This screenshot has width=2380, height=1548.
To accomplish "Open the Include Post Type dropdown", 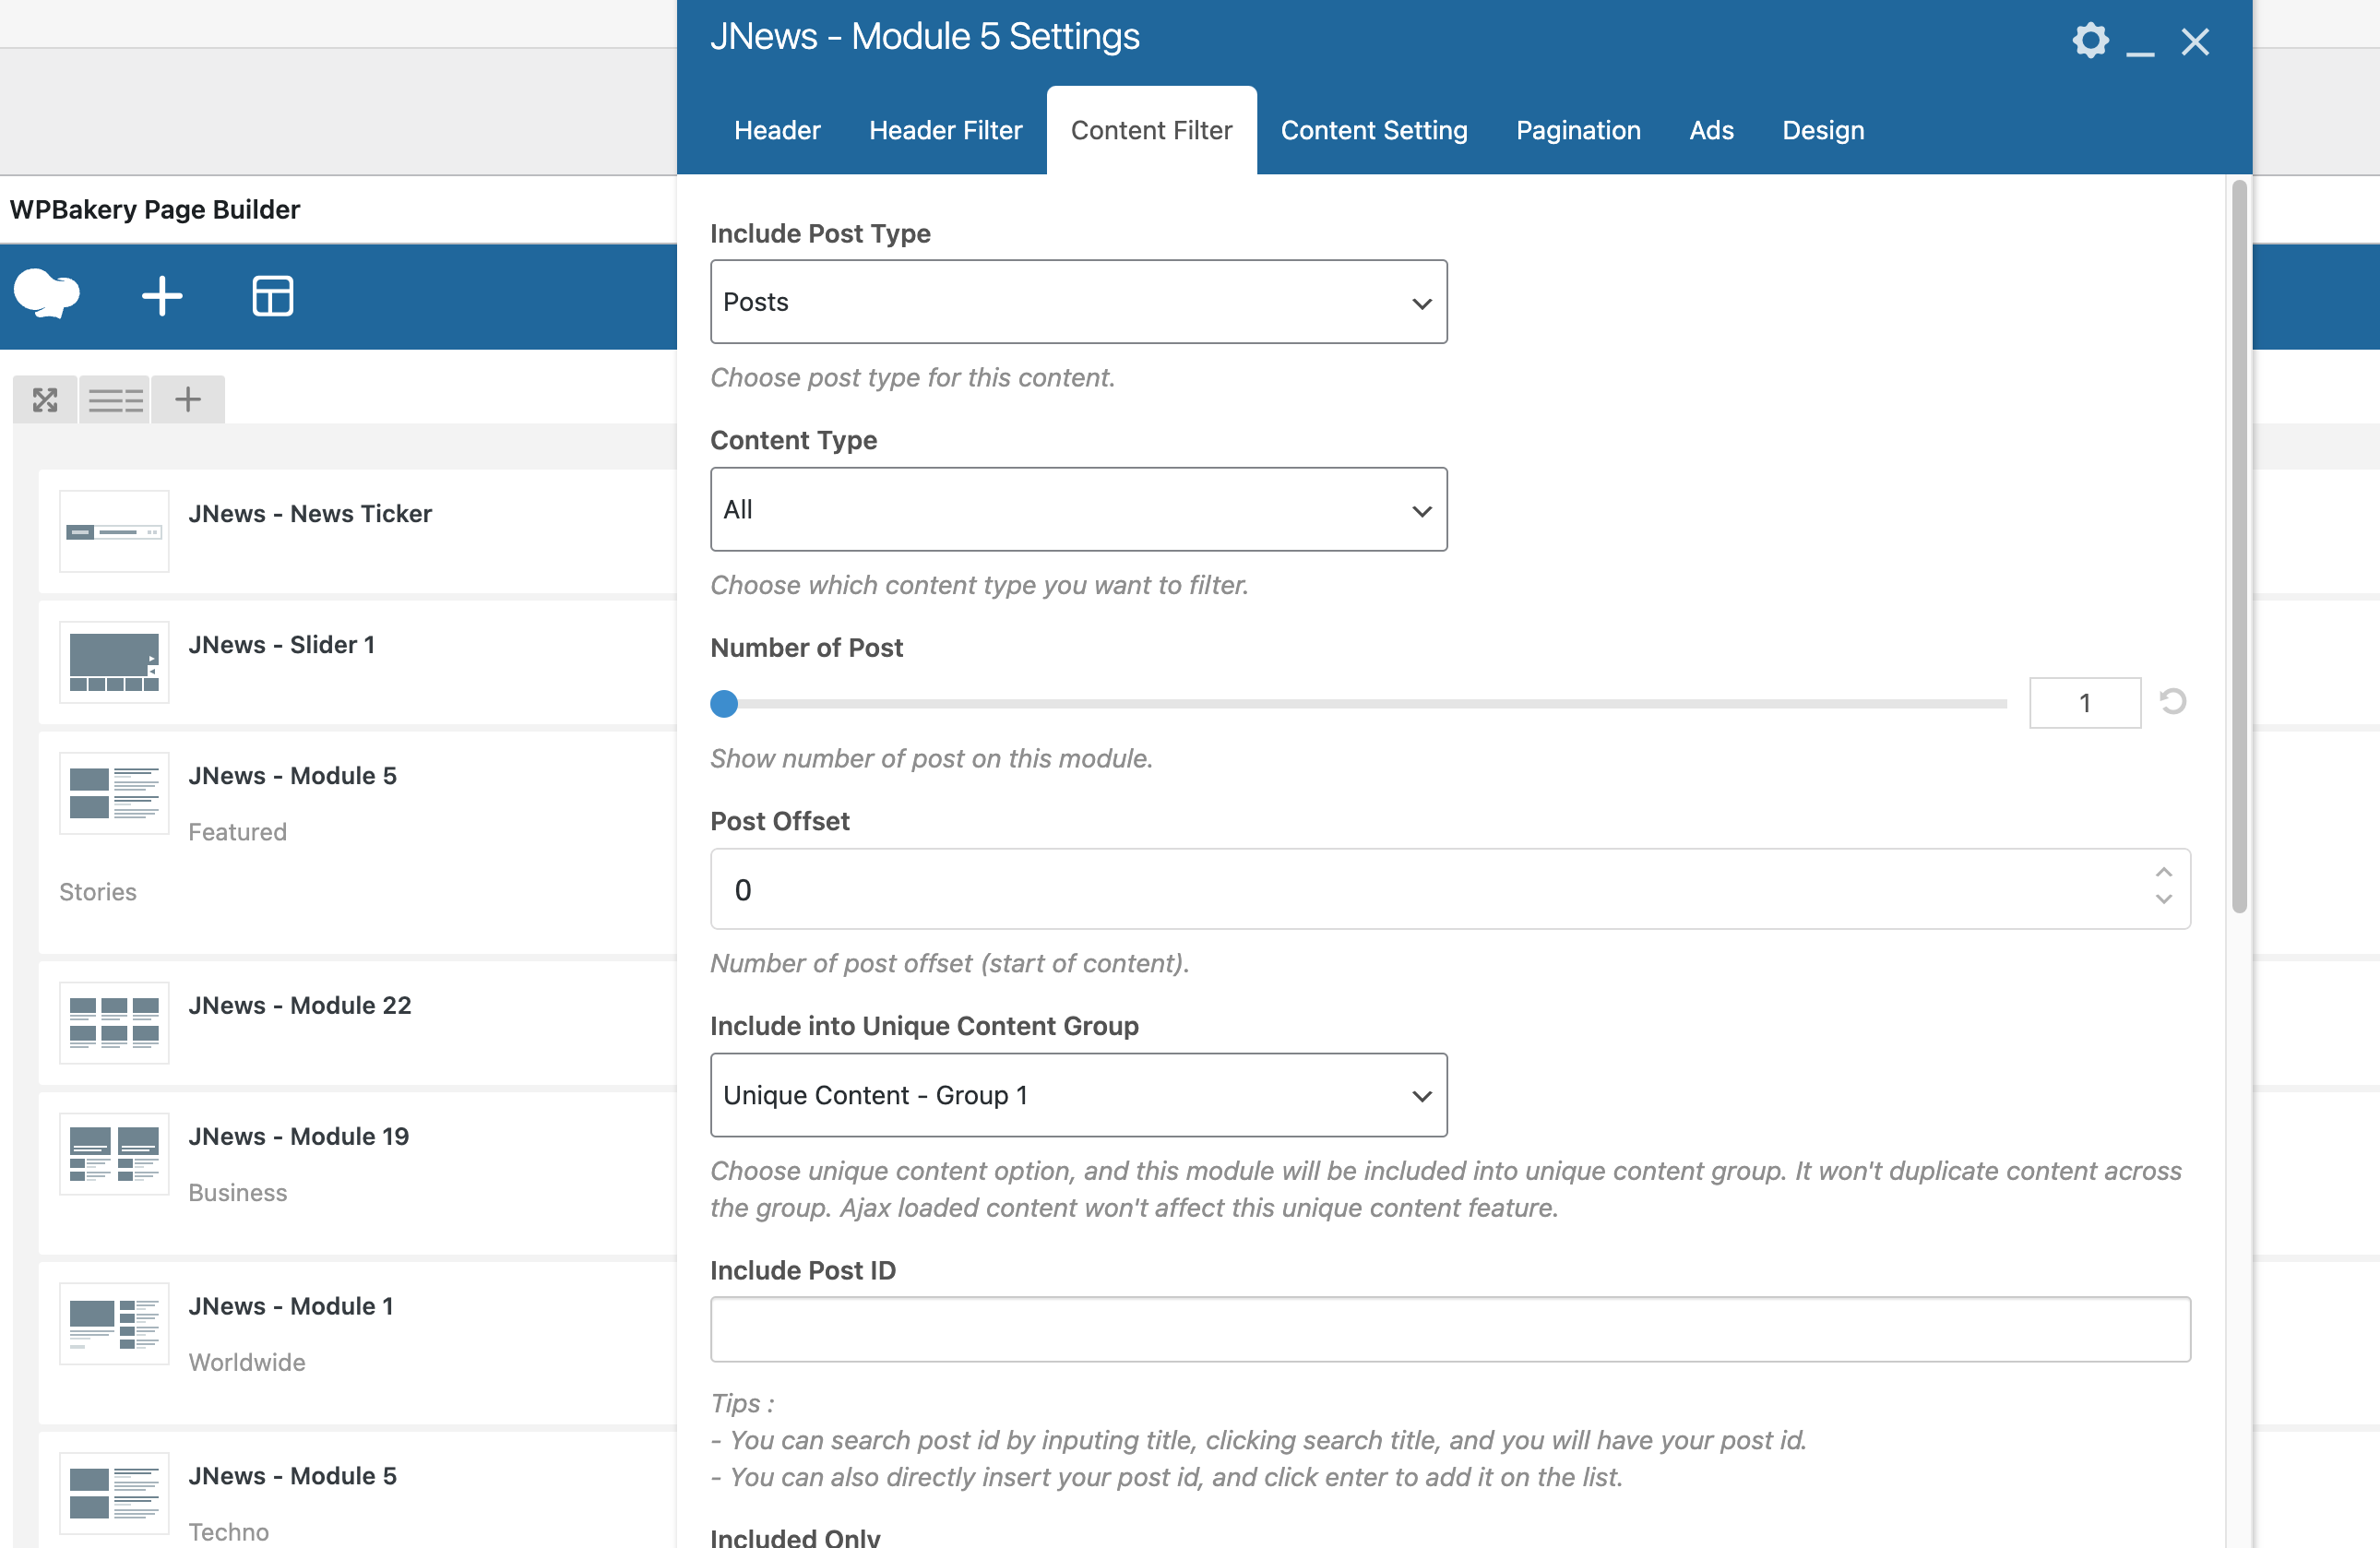I will point(1078,302).
